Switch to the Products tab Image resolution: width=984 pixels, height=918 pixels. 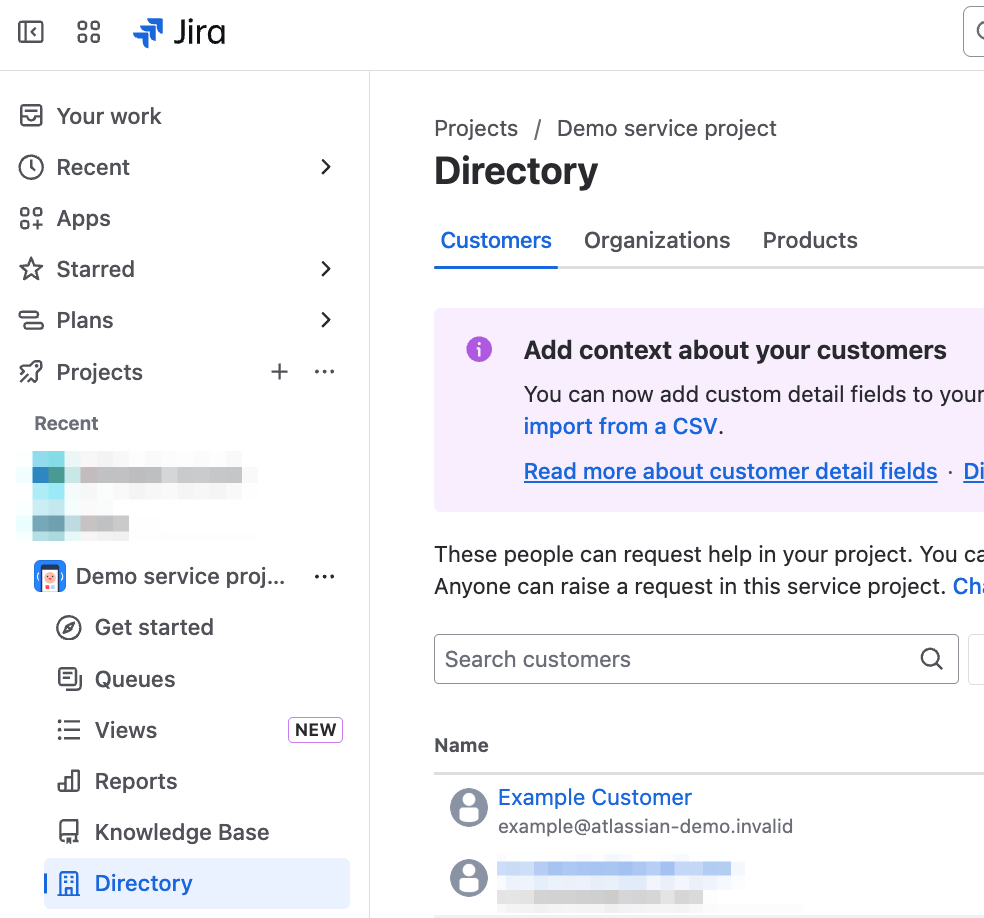click(x=810, y=240)
